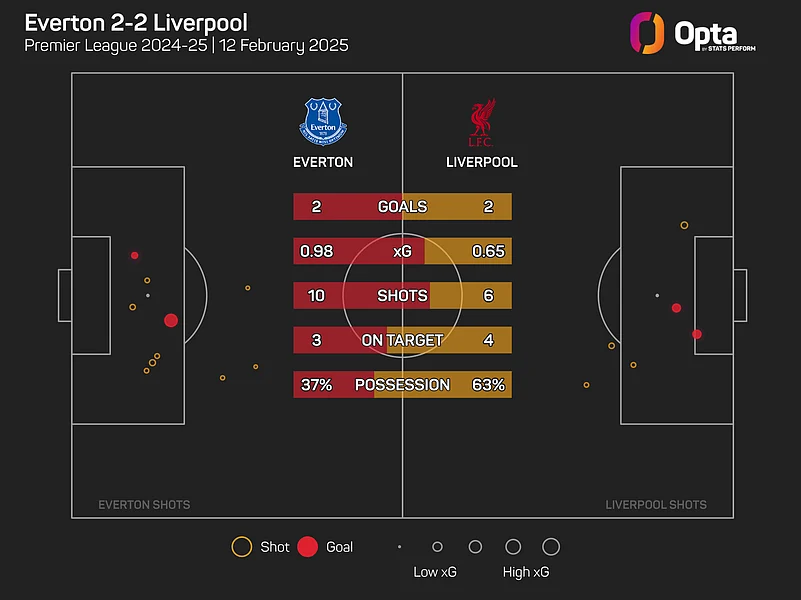The width and height of the screenshot is (801, 600).
Task: Click the Opta logo icon
Action: (646, 32)
